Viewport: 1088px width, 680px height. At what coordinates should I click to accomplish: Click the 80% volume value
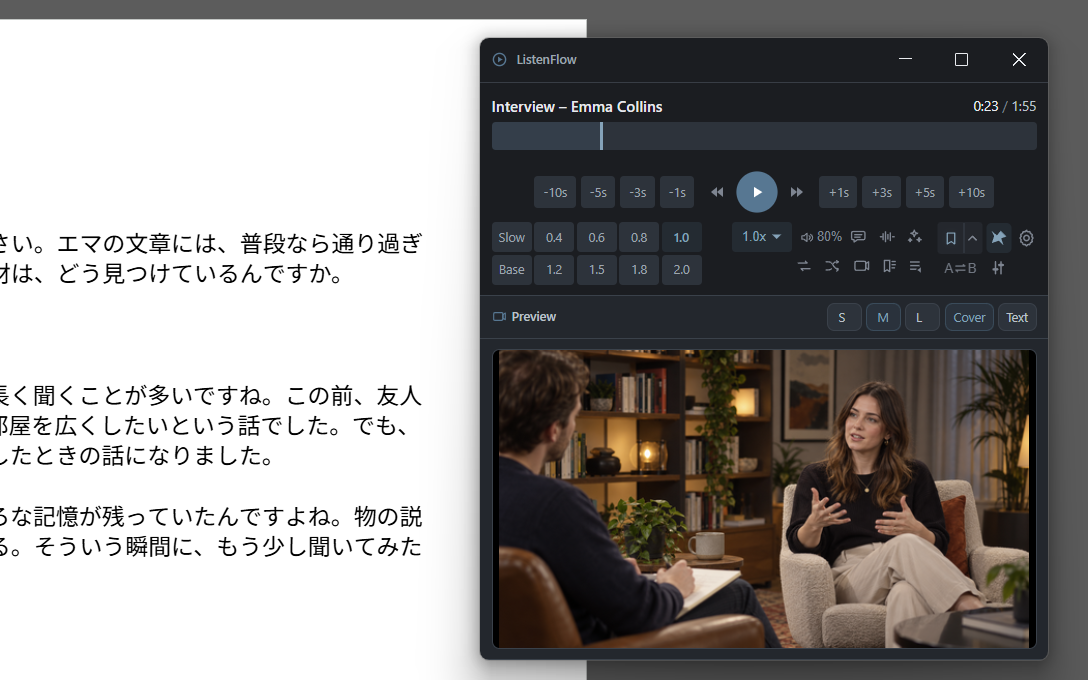[829, 237]
